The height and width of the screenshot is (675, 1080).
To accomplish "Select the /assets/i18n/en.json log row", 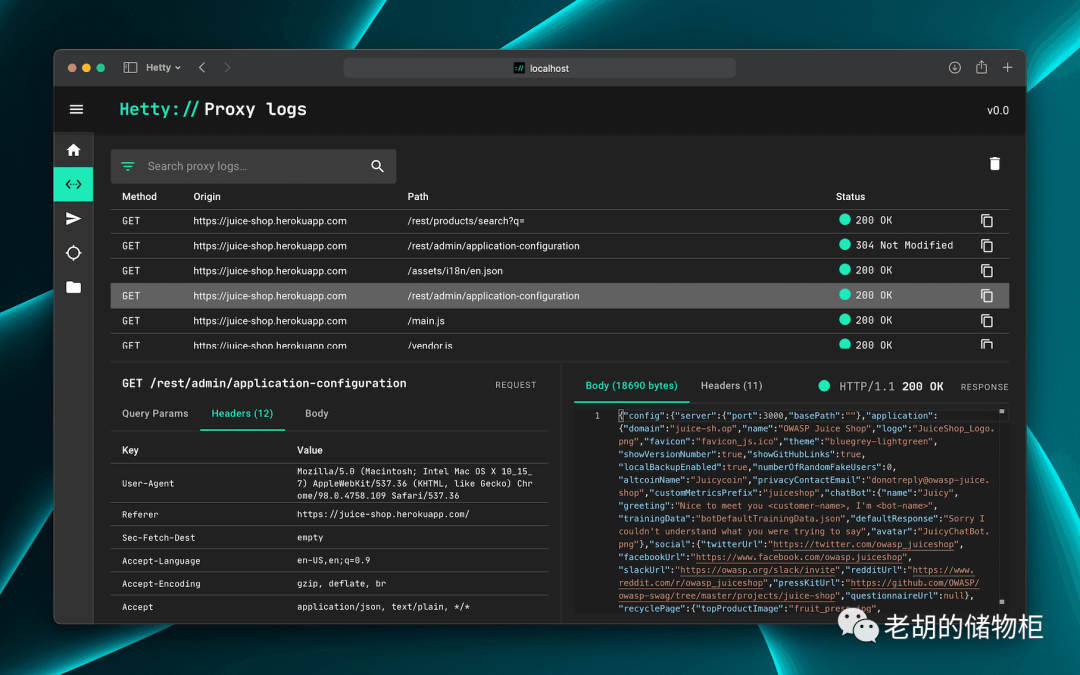I will (560, 271).
